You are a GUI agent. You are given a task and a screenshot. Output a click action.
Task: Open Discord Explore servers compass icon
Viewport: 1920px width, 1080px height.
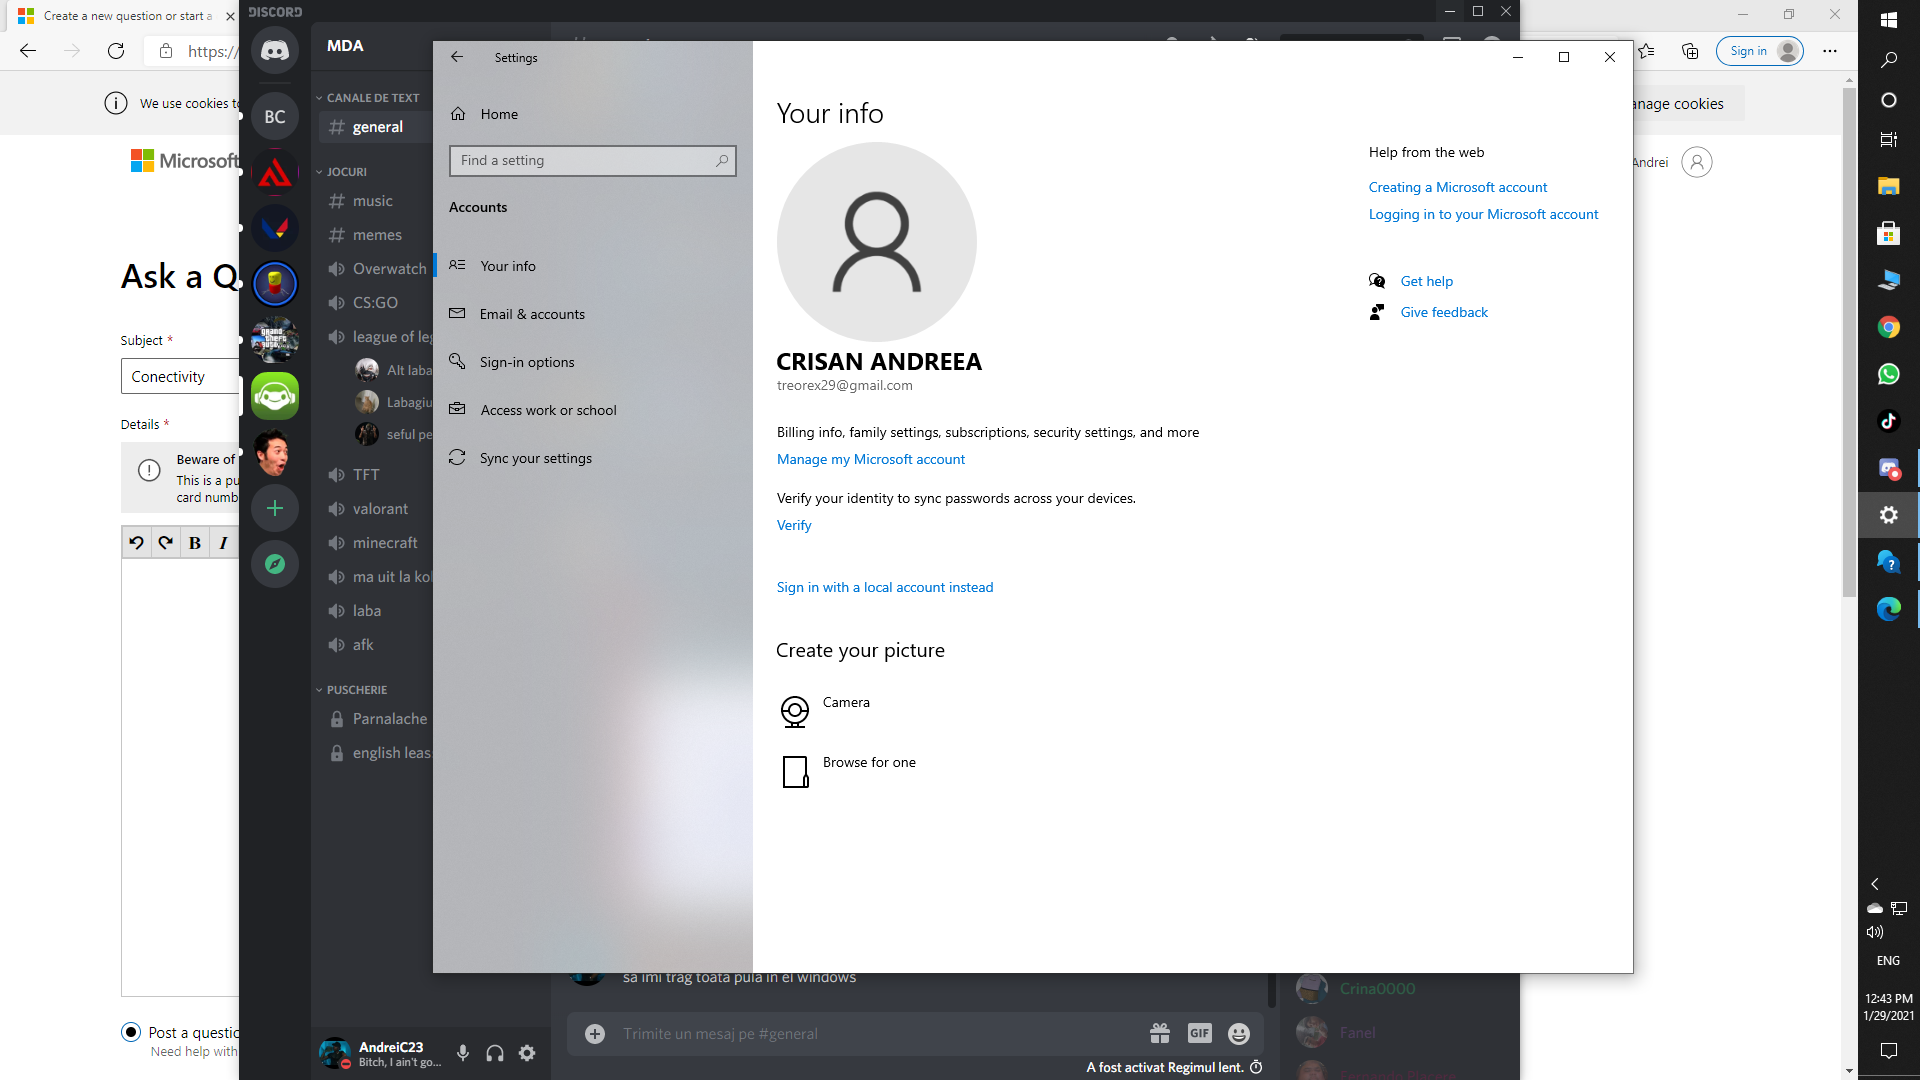(x=275, y=564)
